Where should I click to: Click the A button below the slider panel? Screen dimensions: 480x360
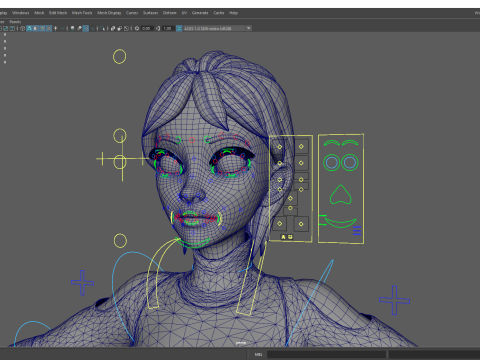[x=283, y=237]
